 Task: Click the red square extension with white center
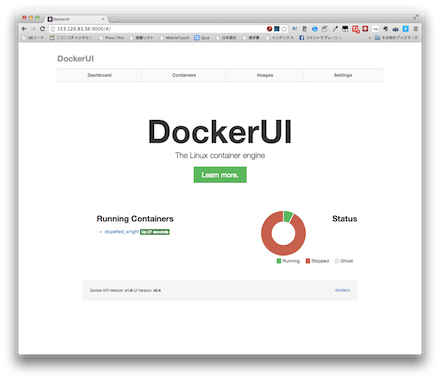coord(365,29)
